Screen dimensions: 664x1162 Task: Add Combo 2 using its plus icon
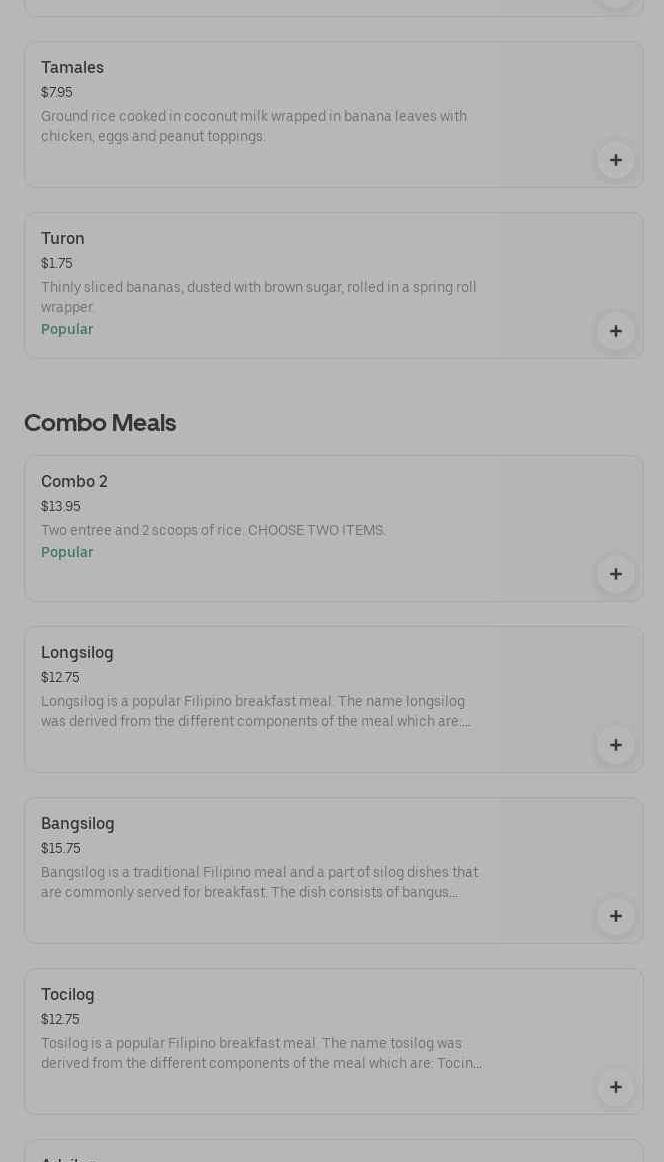click(x=615, y=574)
